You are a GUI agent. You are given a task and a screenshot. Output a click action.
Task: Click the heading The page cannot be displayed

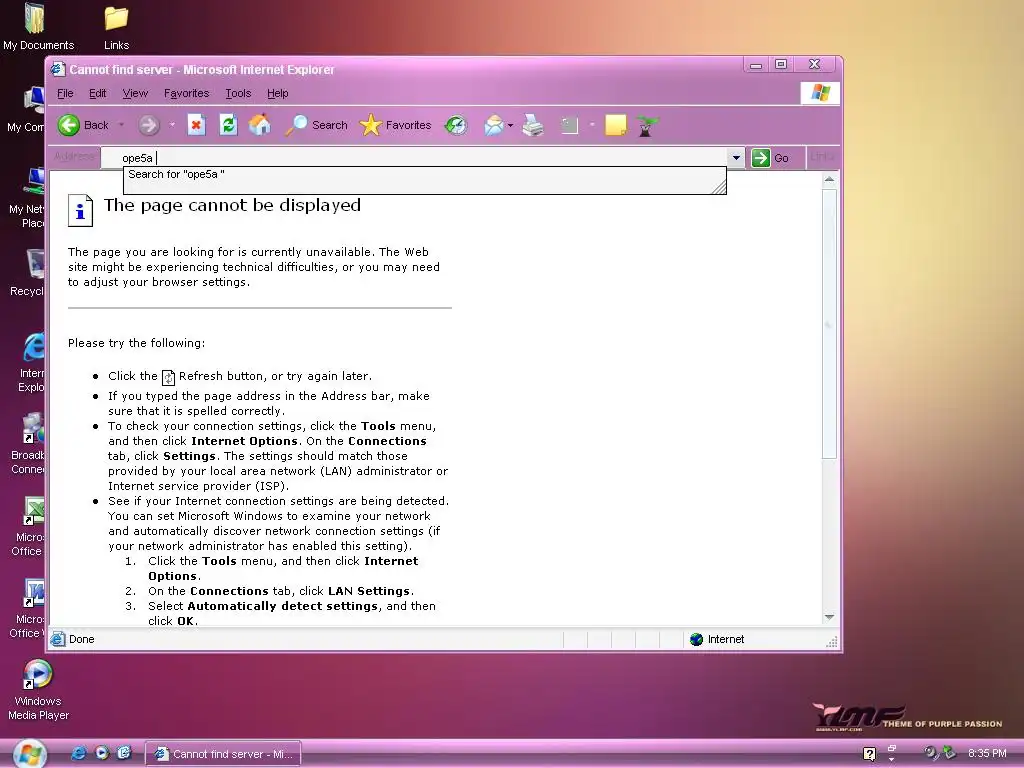coord(232,205)
